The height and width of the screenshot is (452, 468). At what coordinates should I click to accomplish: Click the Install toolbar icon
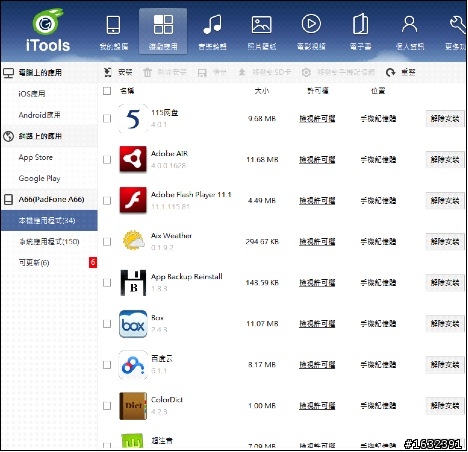[x=107, y=72]
